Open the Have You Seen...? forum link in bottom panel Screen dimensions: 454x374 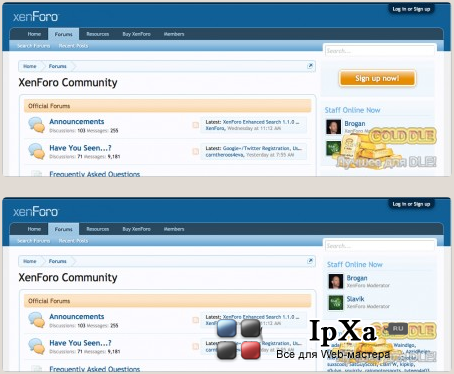coord(80,343)
